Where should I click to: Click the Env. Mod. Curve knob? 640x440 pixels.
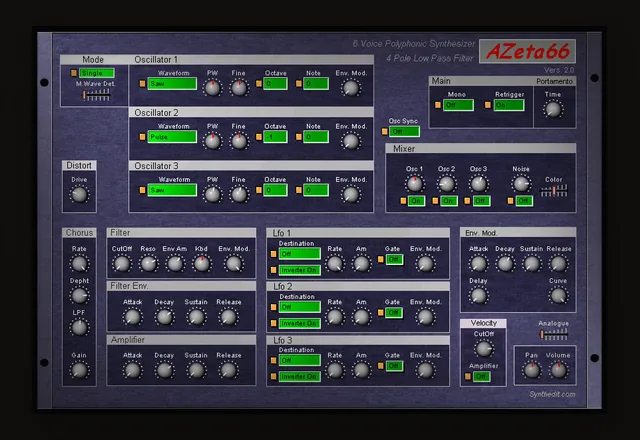[558, 296]
